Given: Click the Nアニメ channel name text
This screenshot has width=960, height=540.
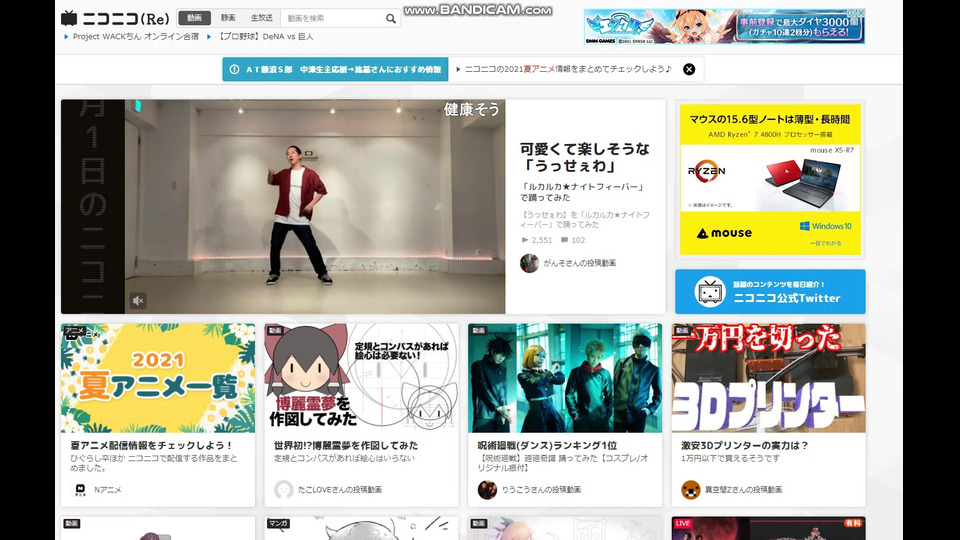Looking at the screenshot, I should (108, 490).
